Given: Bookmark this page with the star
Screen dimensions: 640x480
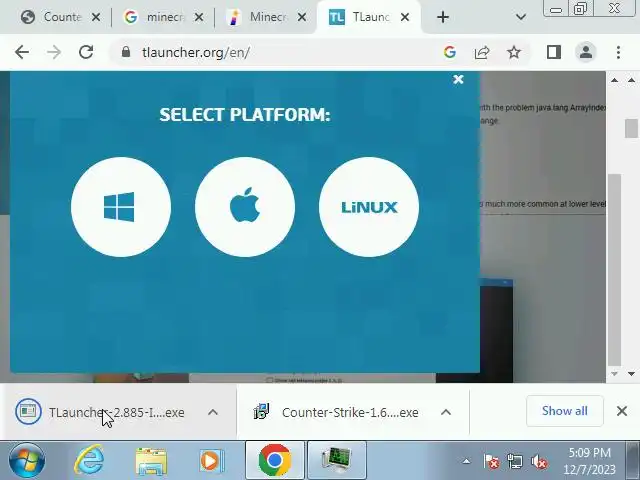Looking at the screenshot, I should [x=514, y=52].
